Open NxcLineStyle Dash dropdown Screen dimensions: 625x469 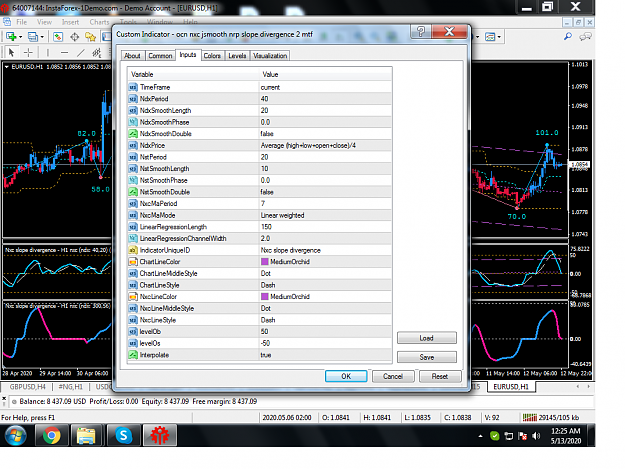325,320
